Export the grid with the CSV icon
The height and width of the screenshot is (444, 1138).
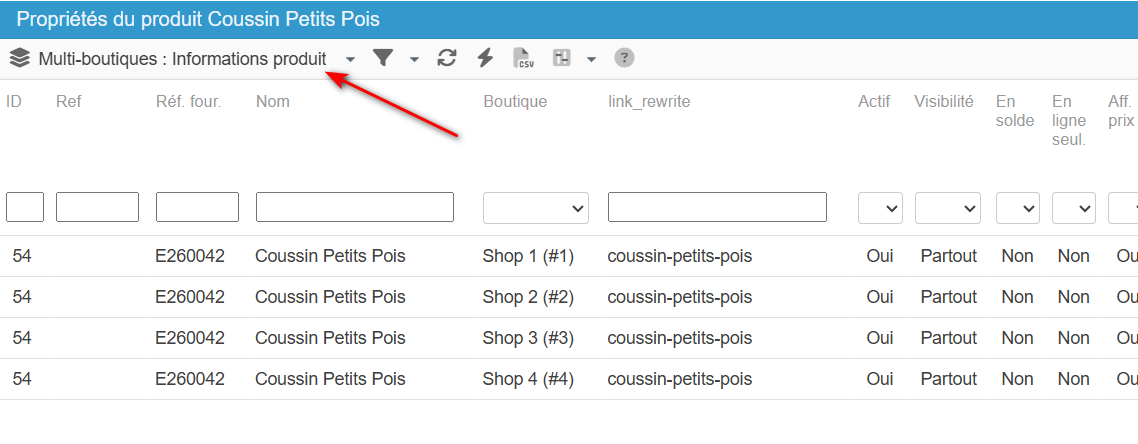[523, 59]
